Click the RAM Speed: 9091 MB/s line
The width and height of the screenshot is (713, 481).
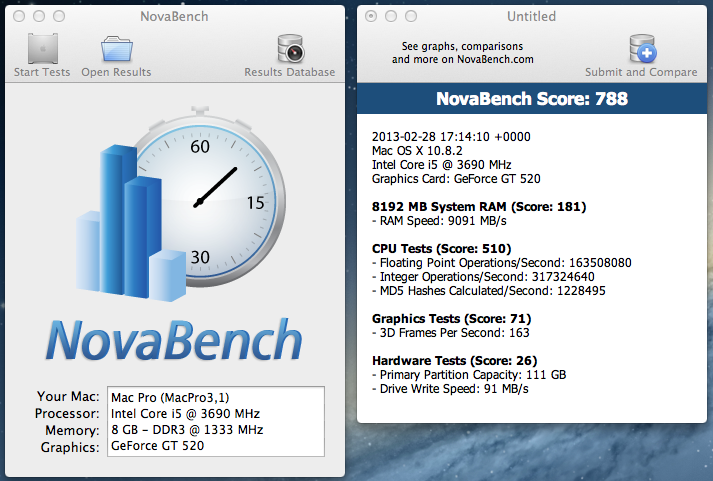[439, 221]
